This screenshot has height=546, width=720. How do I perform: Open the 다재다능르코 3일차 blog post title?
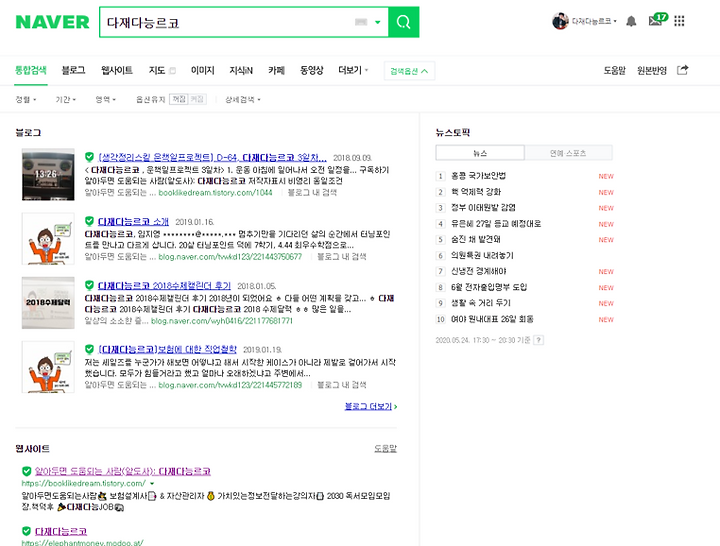pos(213,158)
